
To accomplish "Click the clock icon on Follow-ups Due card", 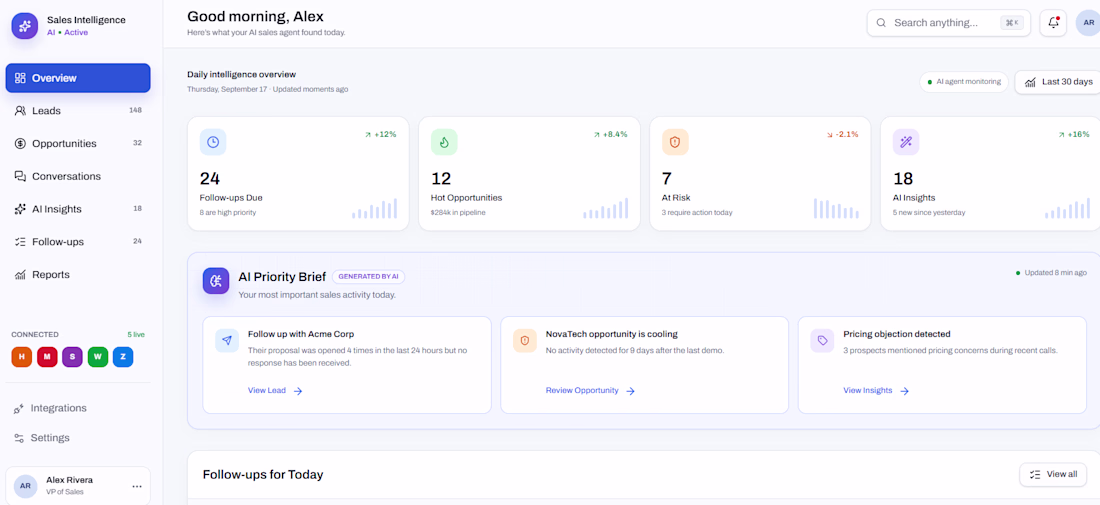I will [x=213, y=142].
